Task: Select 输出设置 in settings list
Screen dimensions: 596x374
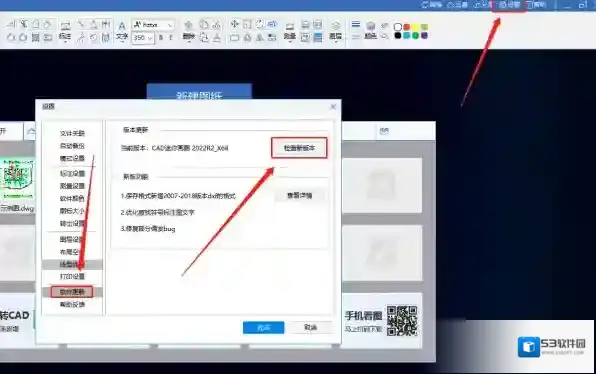Action: click(72, 223)
